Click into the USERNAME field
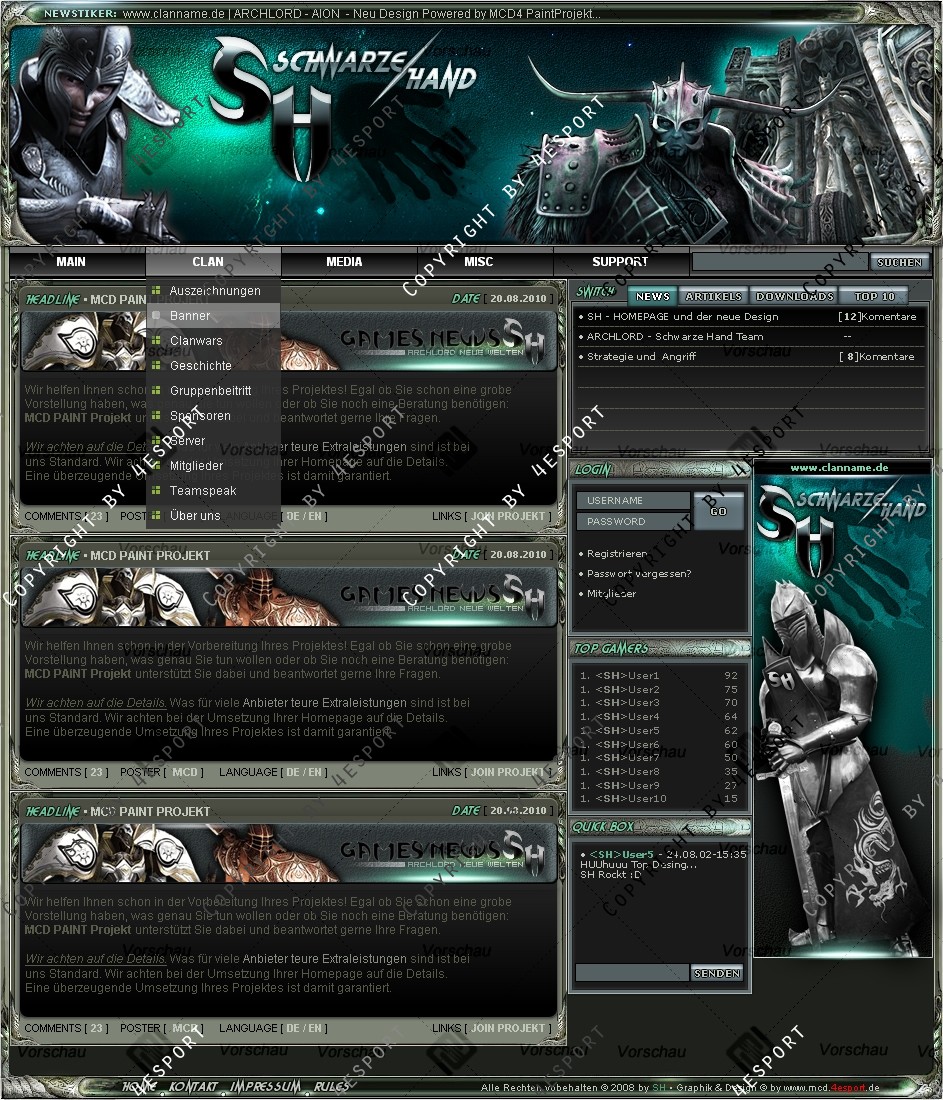943x1100 pixels. coord(632,500)
